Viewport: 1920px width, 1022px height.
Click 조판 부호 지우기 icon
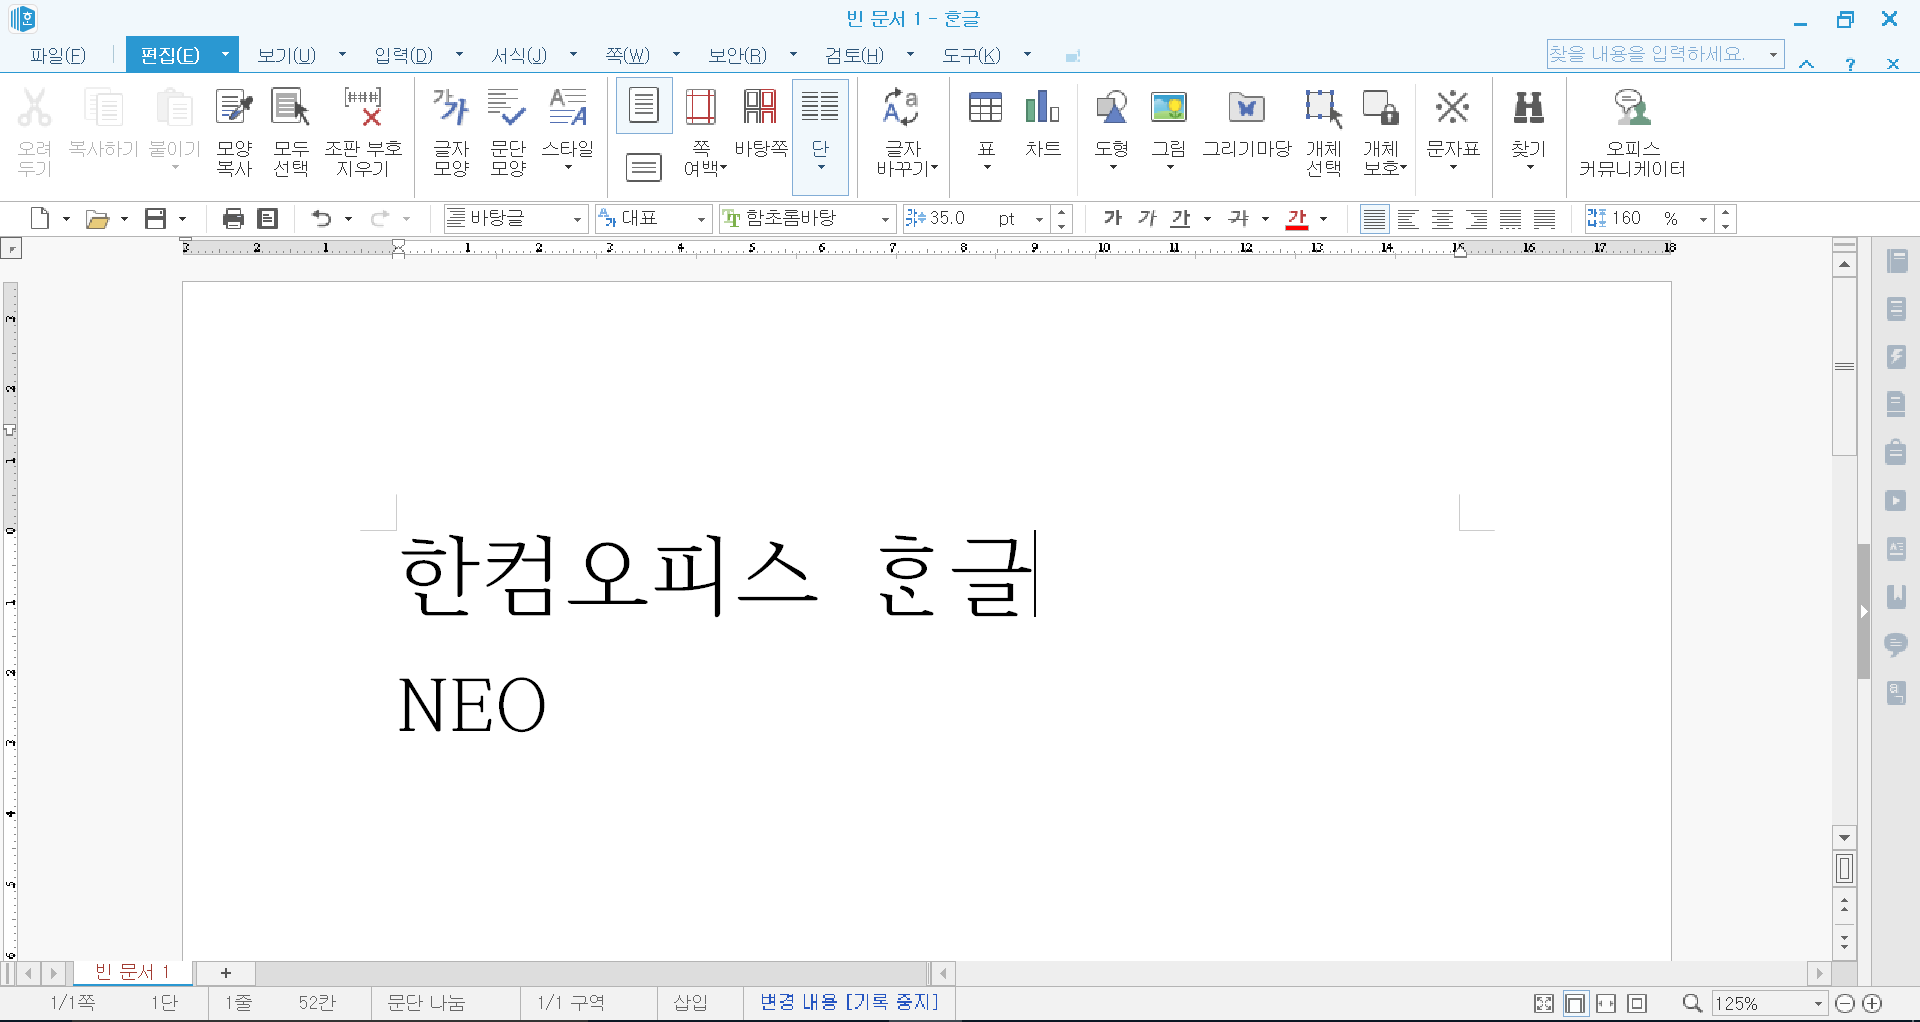[363, 132]
